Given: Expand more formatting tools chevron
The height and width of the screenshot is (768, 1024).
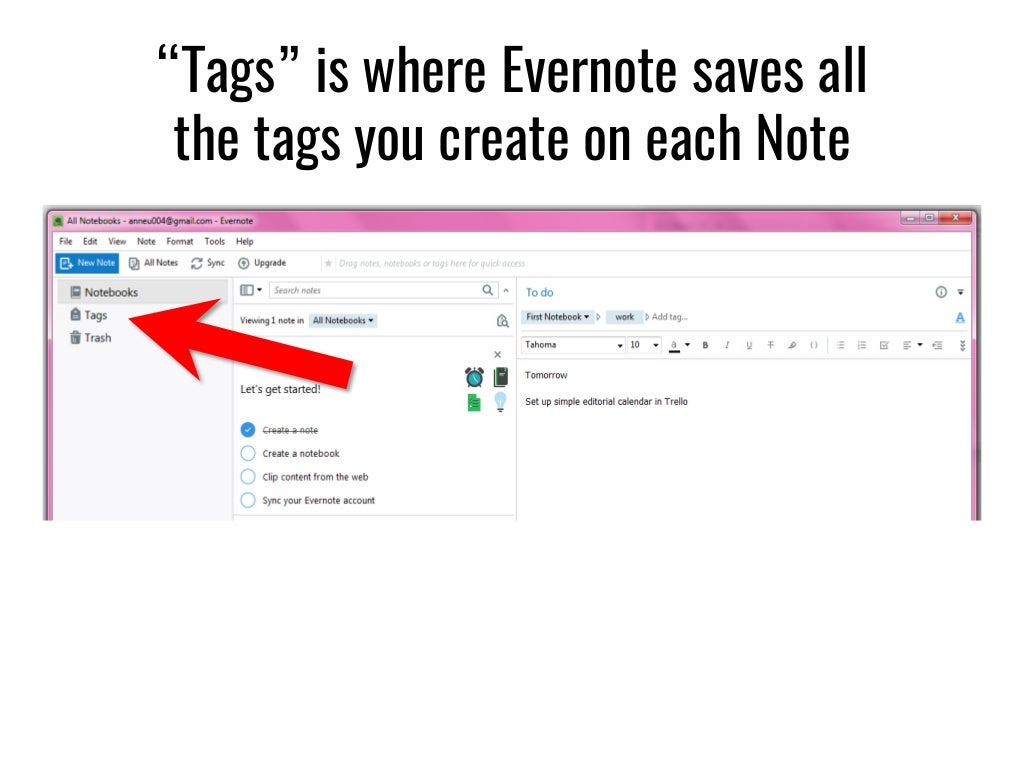Looking at the screenshot, I should [x=962, y=345].
